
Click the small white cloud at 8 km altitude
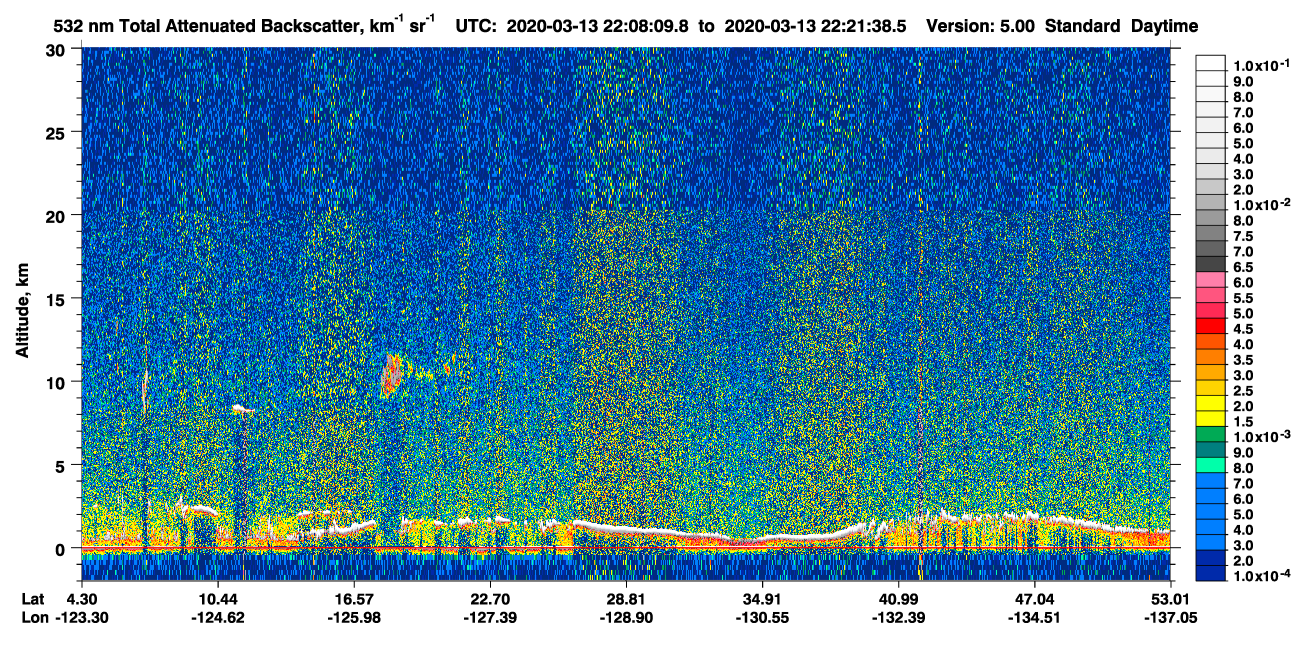click(x=242, y=409)
